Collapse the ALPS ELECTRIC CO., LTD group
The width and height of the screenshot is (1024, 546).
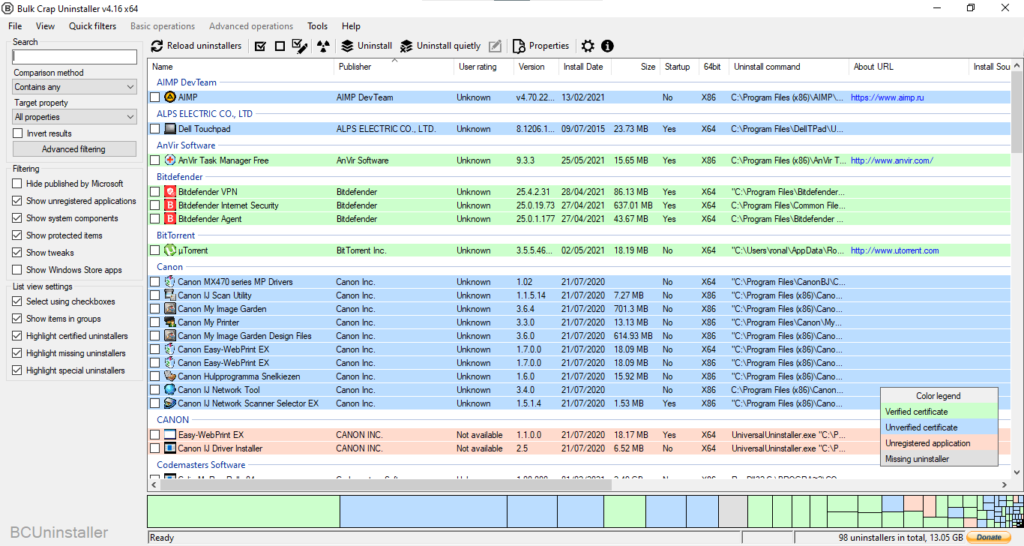point(204,114)
